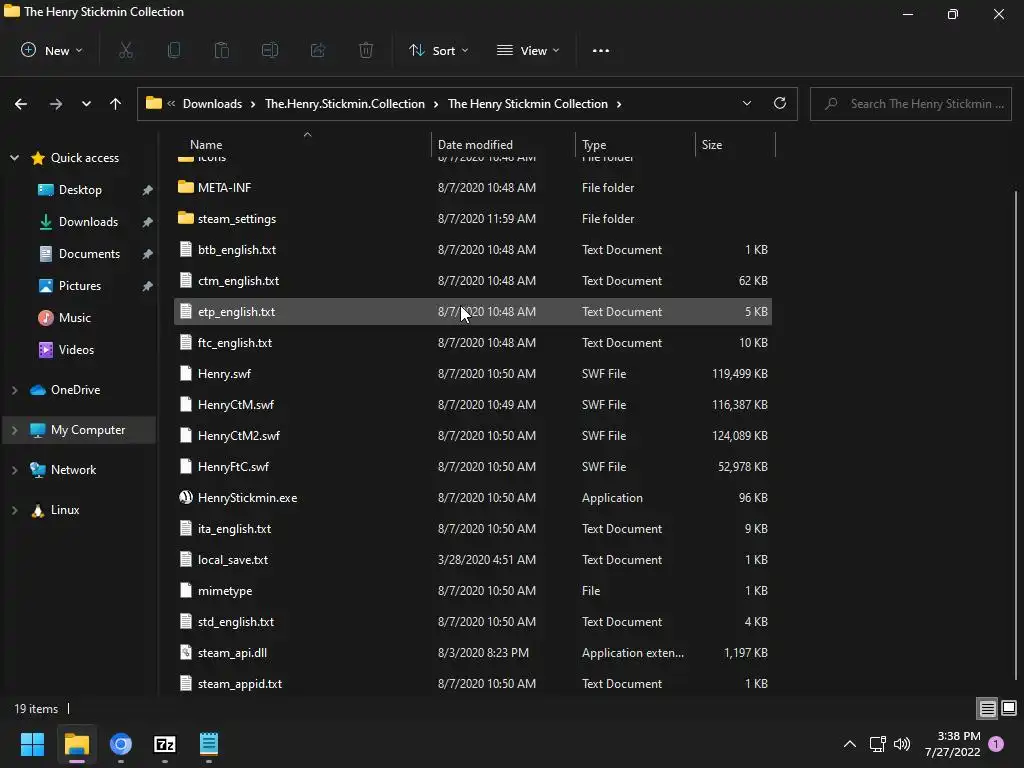Select Documents in the navigation pane

pos(89,254)
